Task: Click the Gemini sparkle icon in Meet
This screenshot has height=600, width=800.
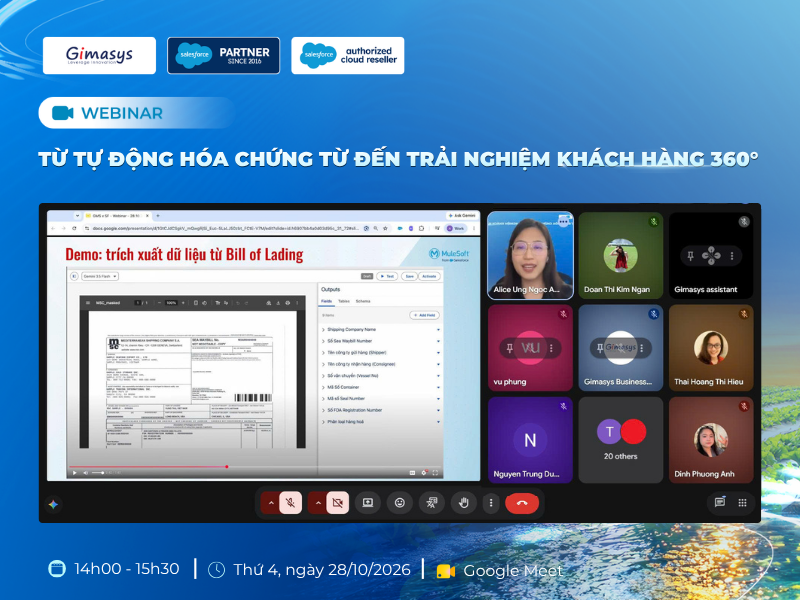Action: (53, 505)
